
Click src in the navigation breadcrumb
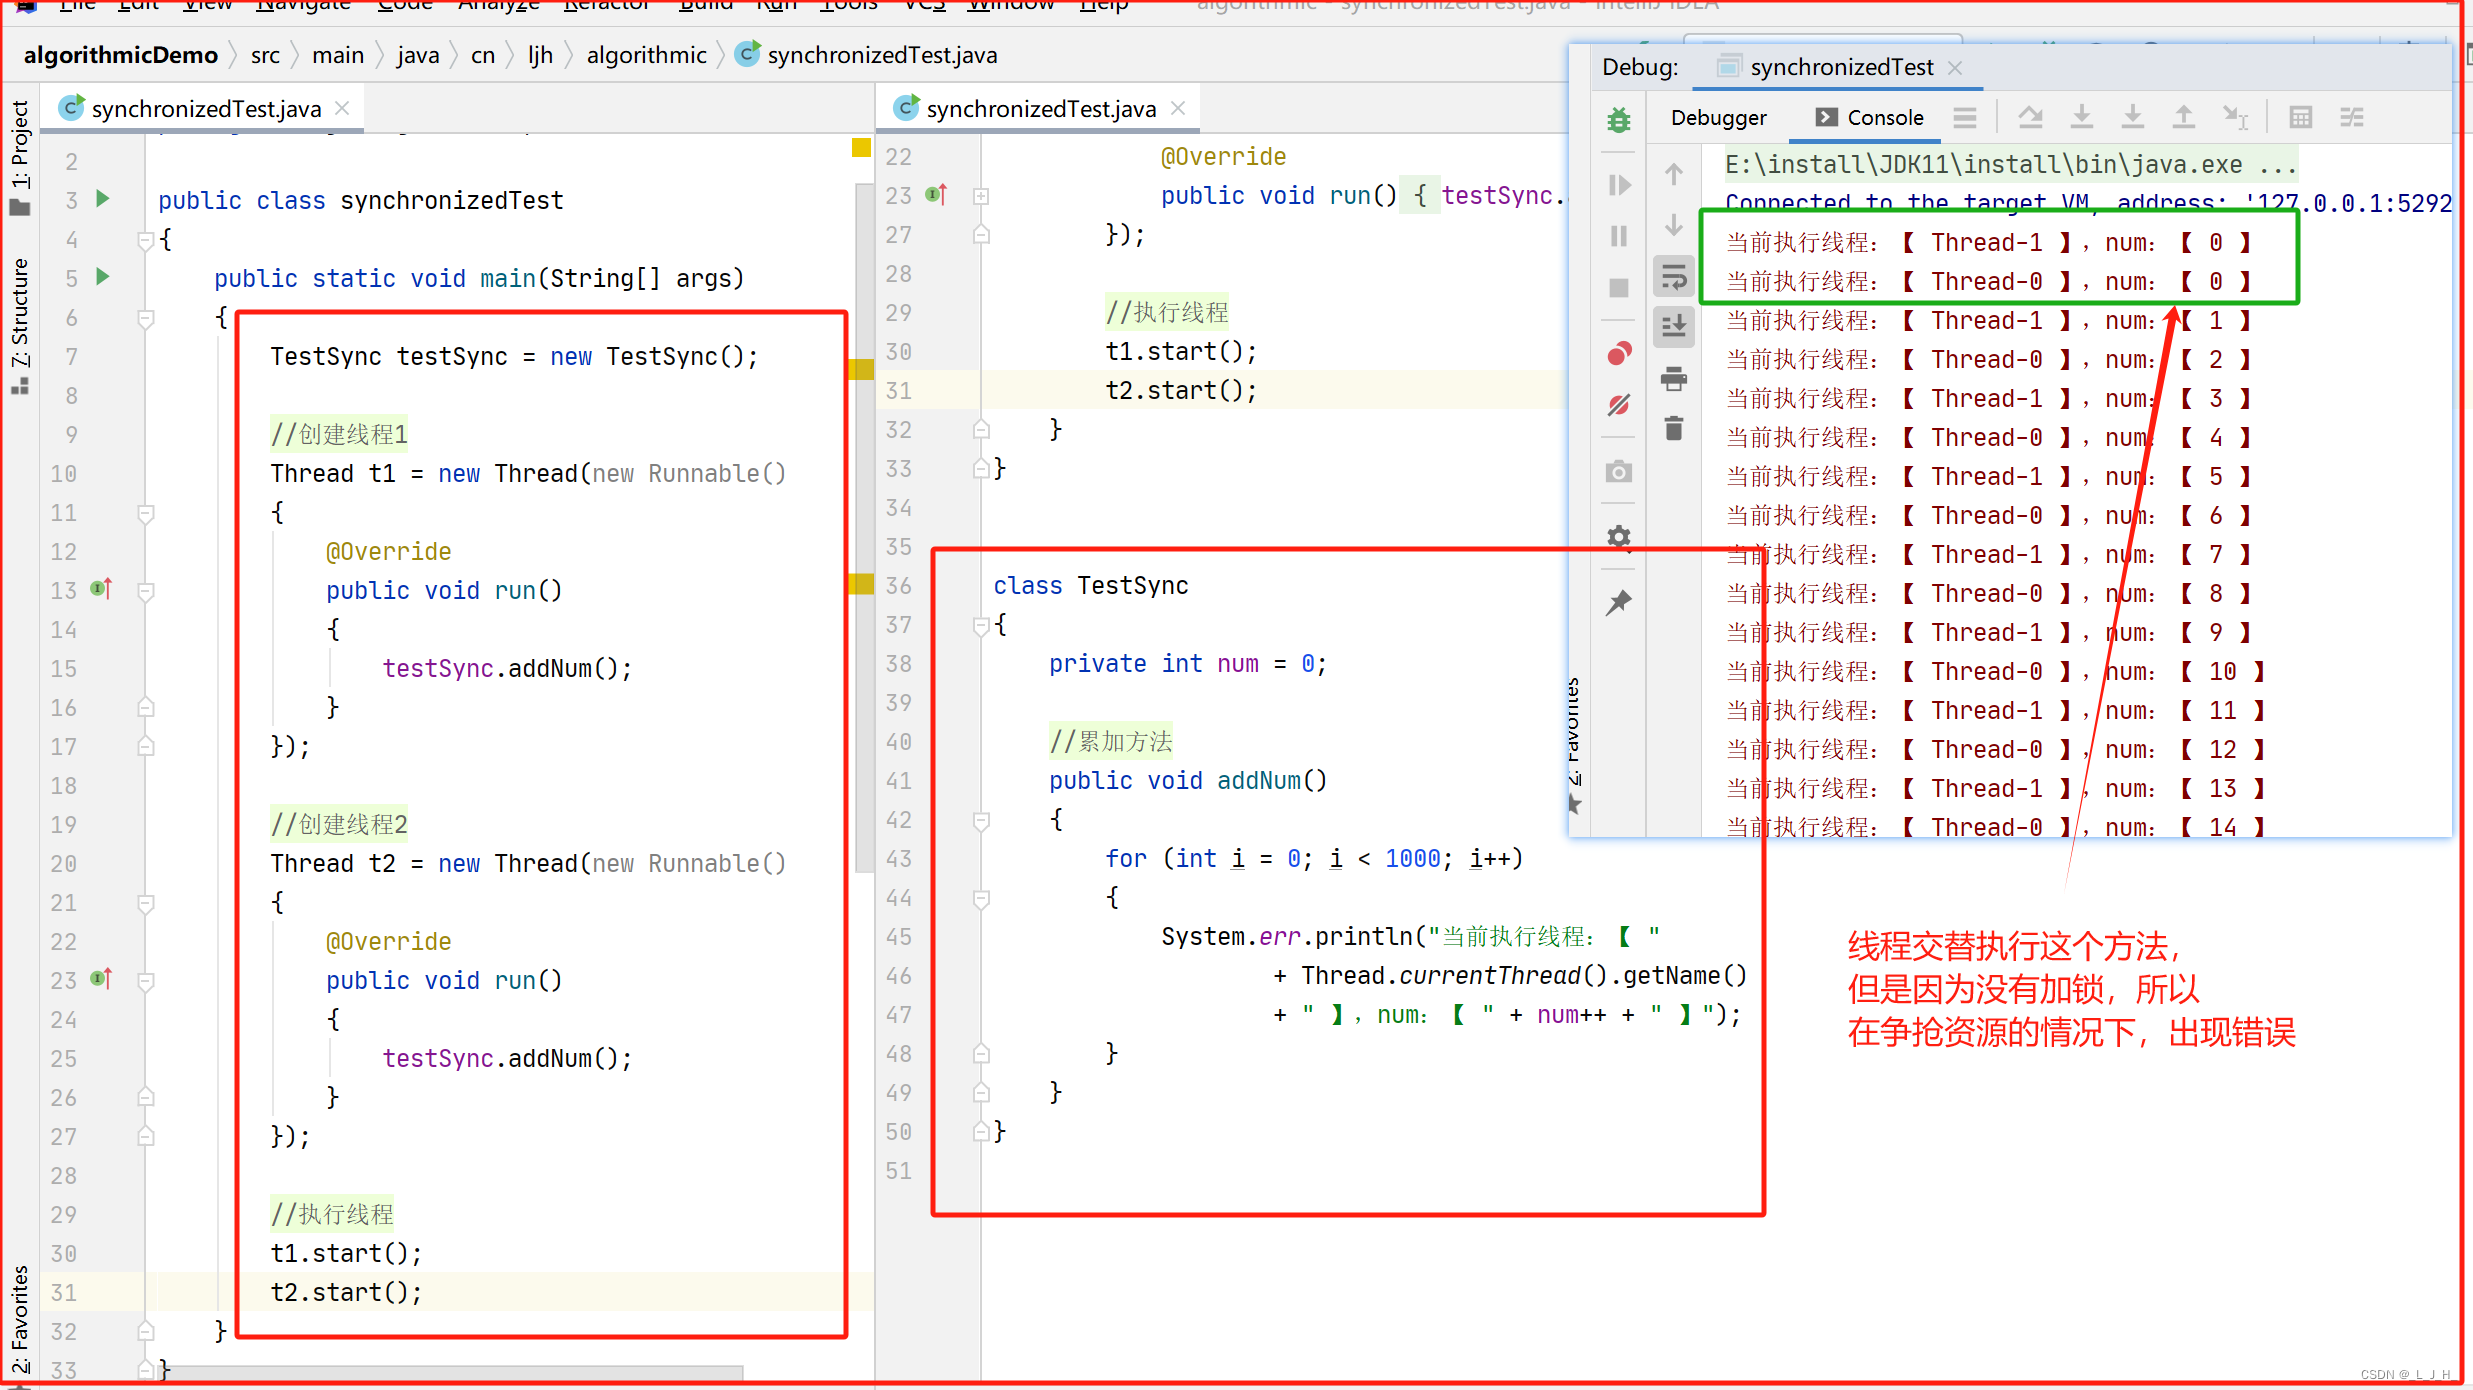265,55
